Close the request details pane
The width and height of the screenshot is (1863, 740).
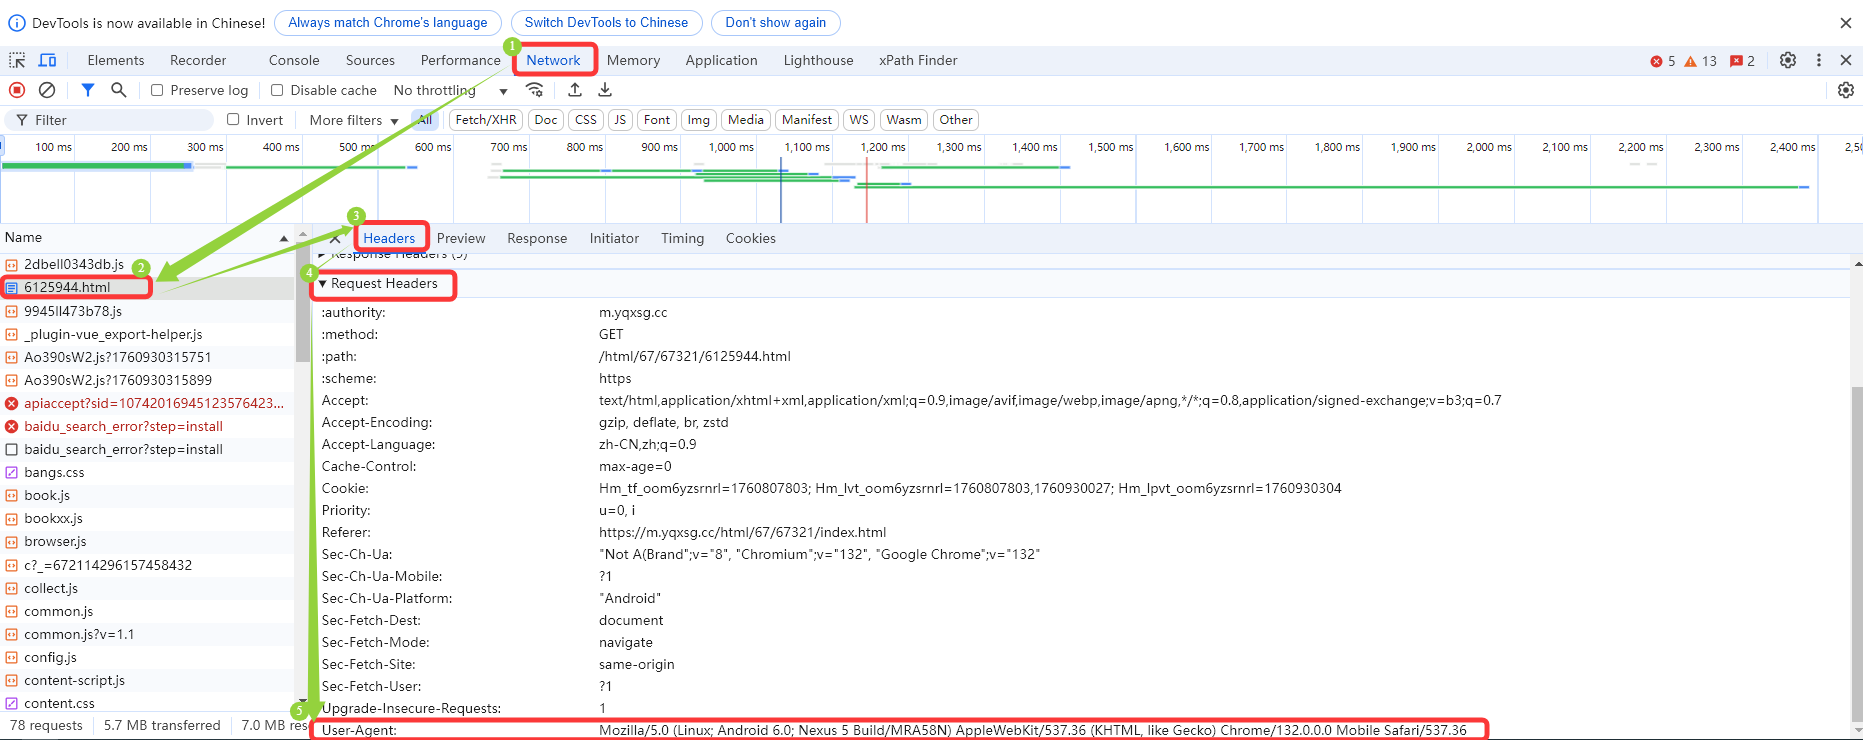tap(335, 238)
